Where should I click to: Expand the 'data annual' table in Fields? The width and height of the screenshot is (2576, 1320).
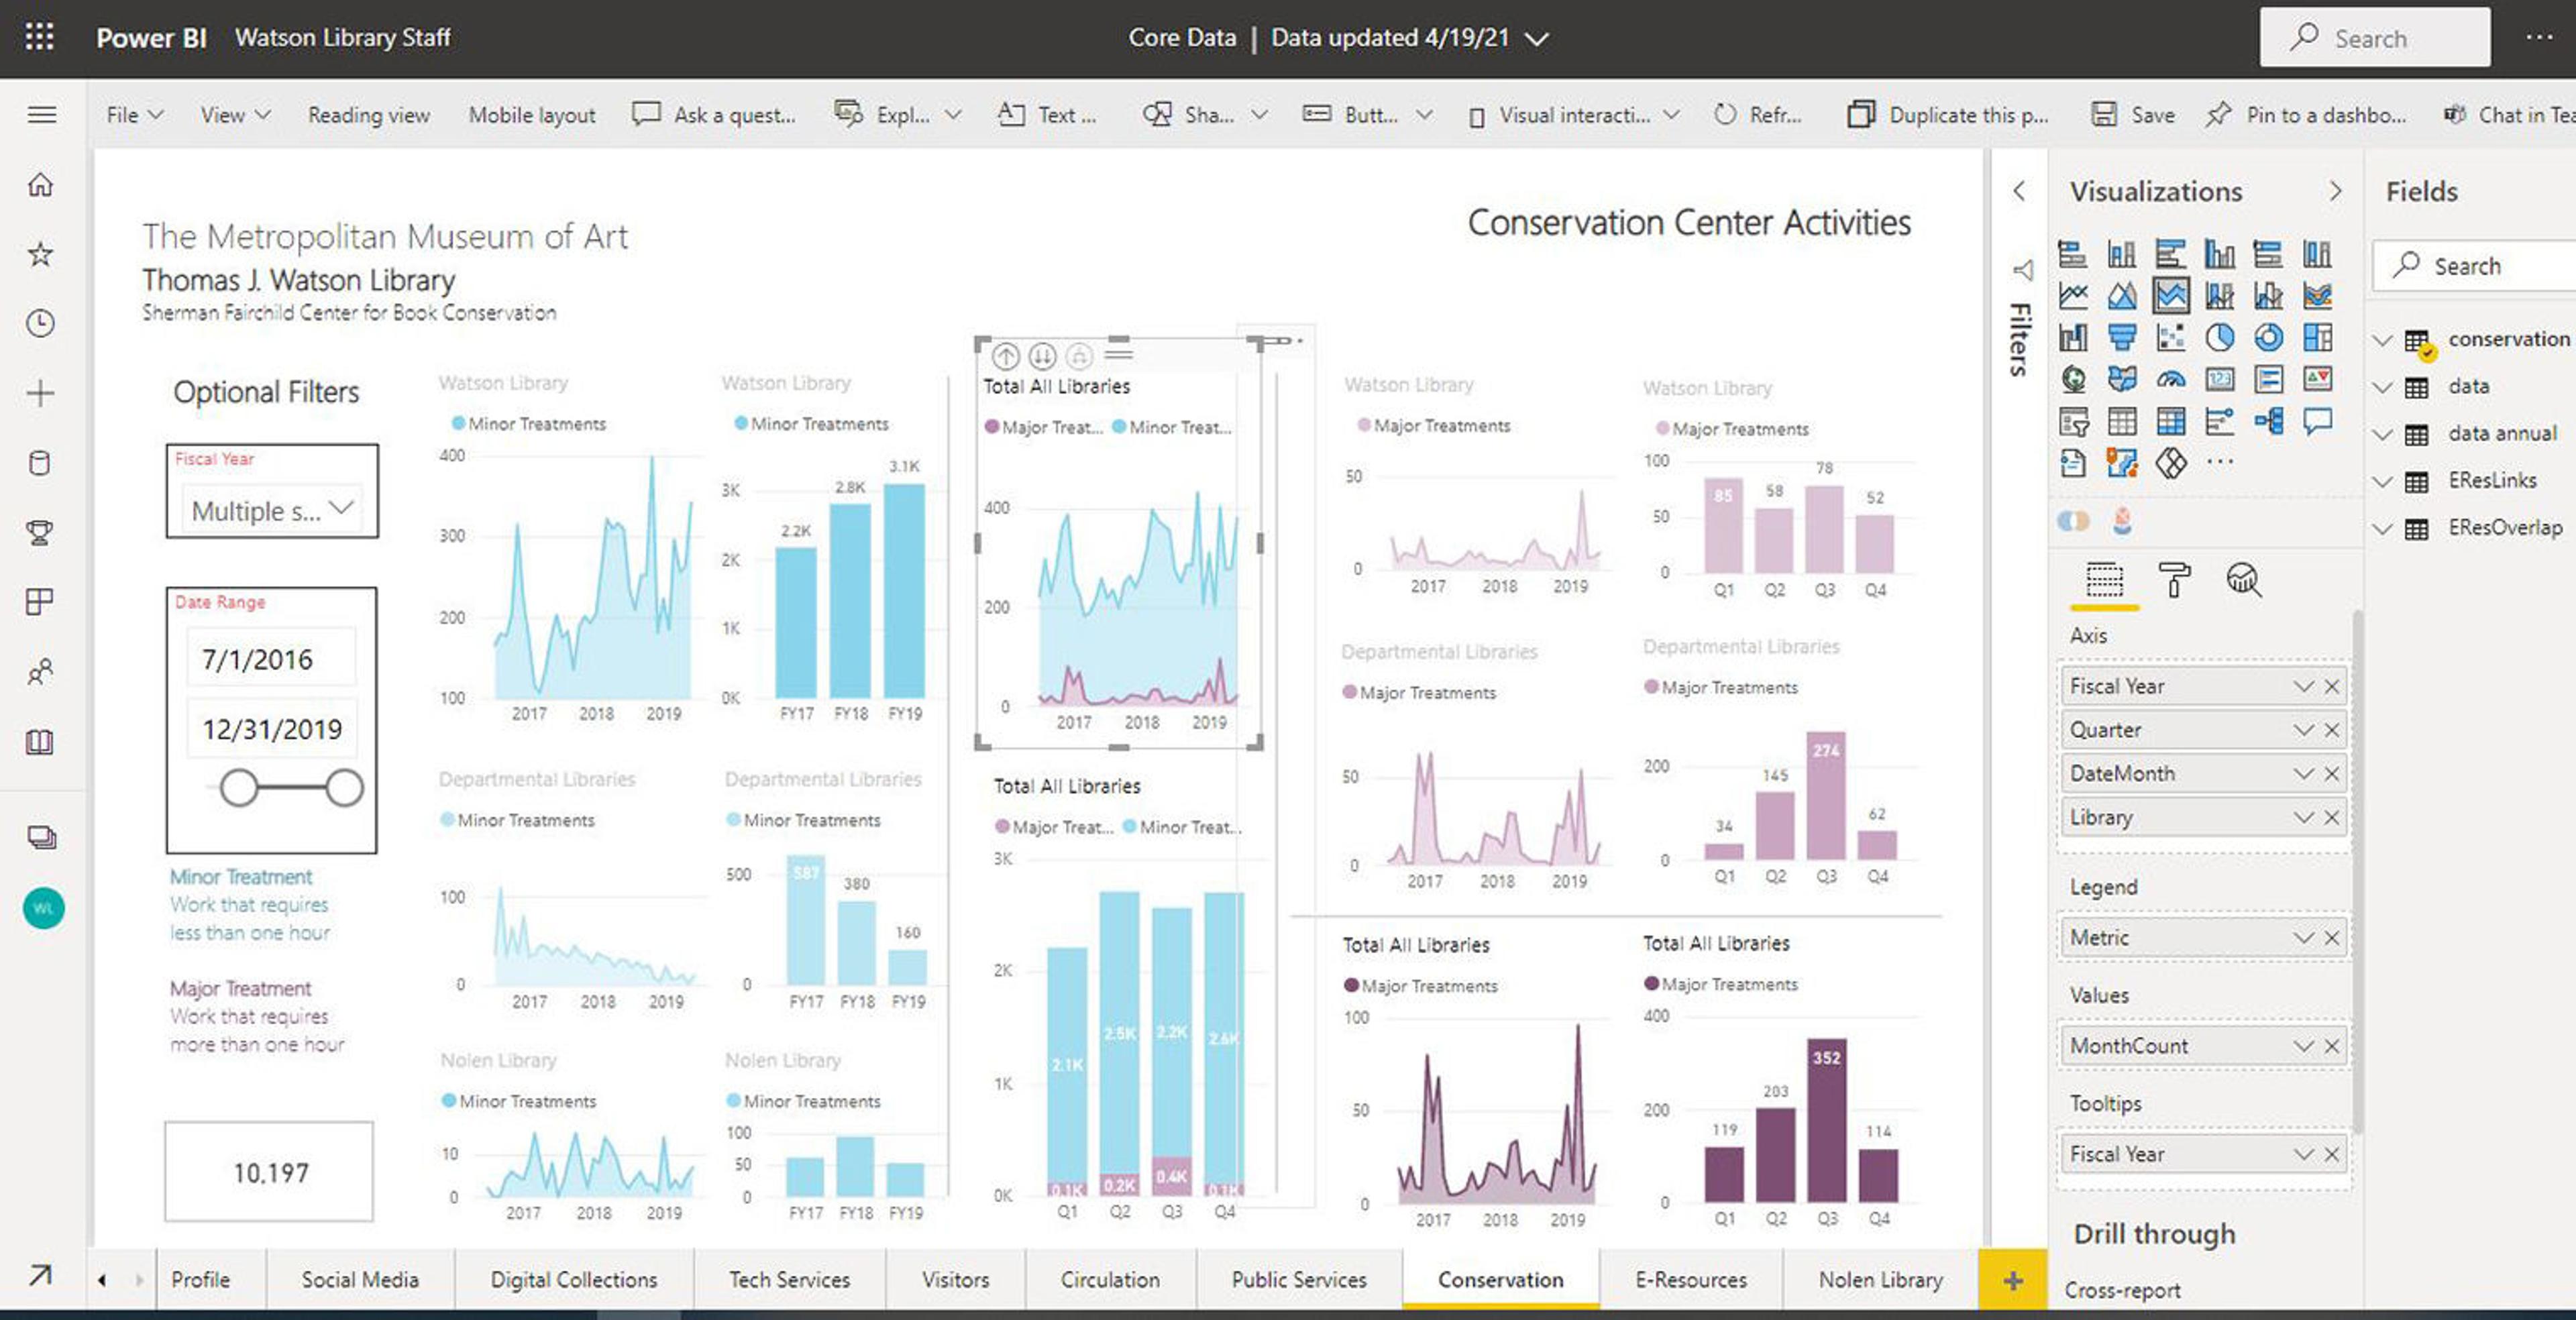tap(2383, 434)
